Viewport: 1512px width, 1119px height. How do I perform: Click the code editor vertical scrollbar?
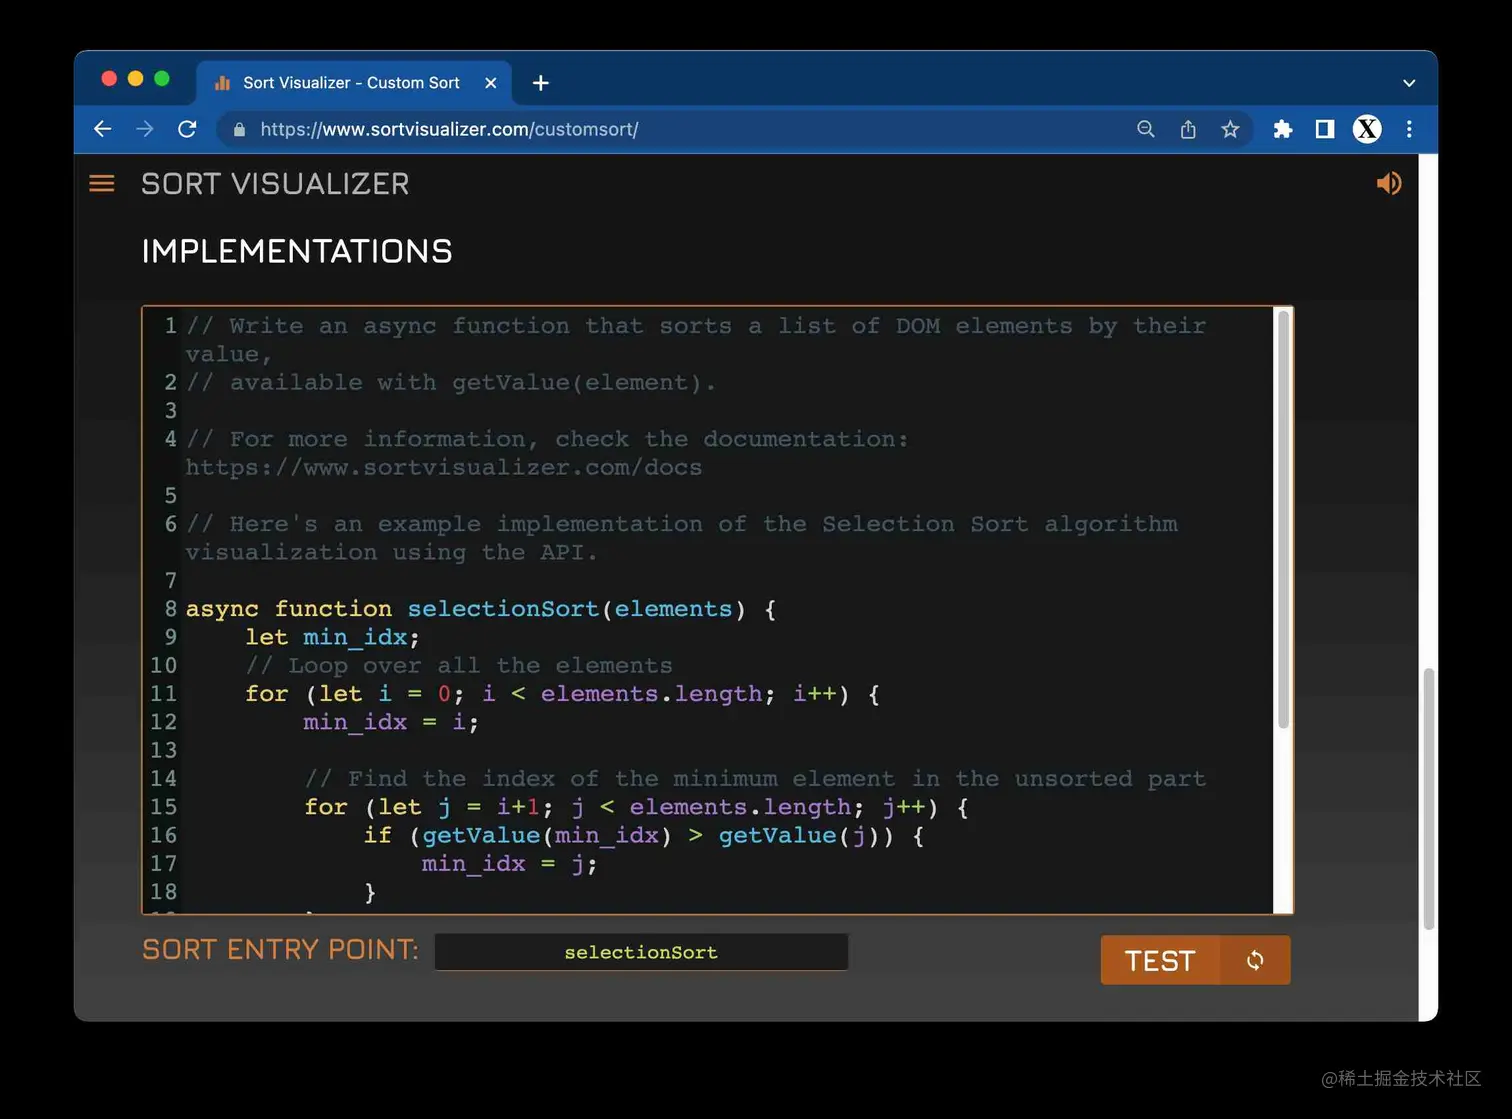coord(1284,520)
